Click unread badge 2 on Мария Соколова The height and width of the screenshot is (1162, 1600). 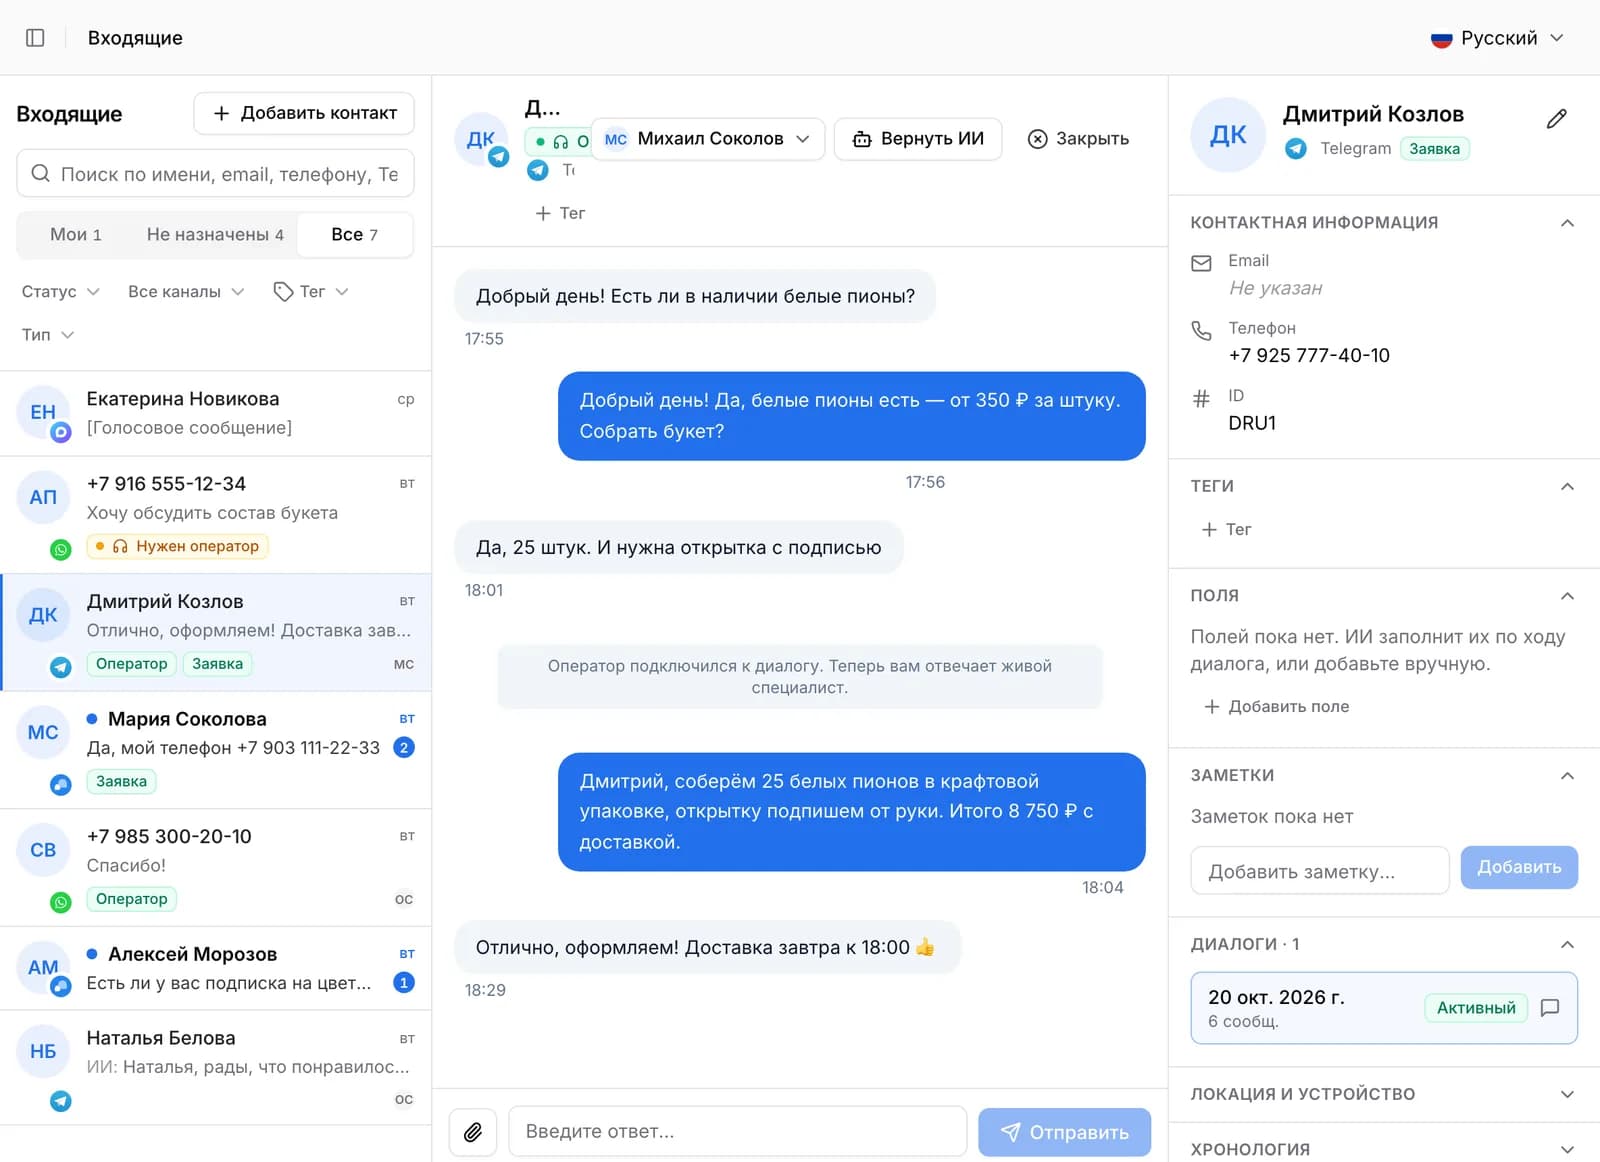(x=404, y=747)
